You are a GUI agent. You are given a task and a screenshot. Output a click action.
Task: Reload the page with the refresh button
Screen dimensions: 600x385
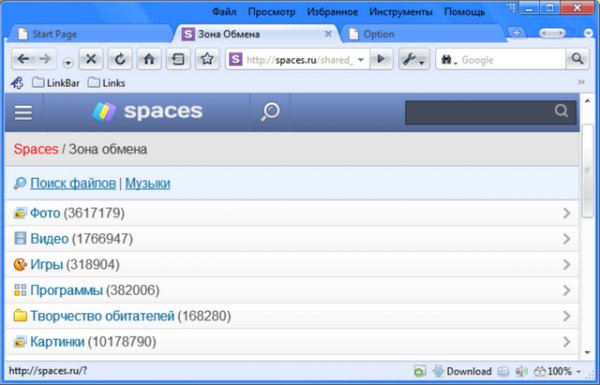click(x=120, y=59)
